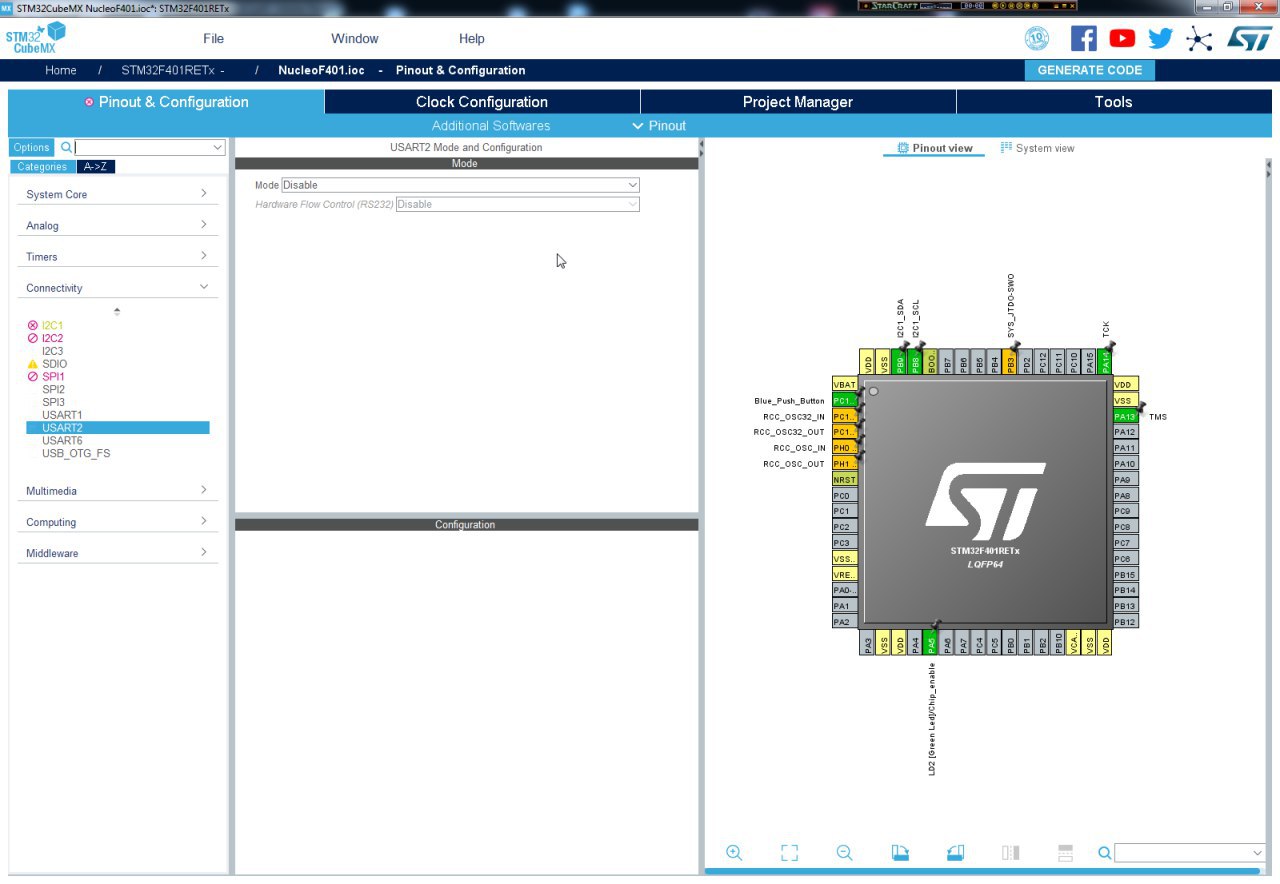
Task: Select I2C3 in the Connectivity list
Action: click(52, 351)
